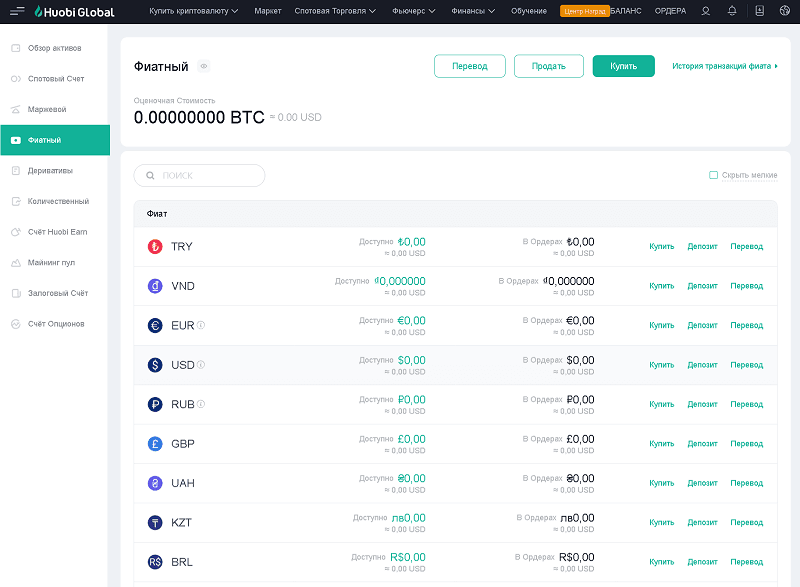Click the Фиат column header

click(157, 214)
